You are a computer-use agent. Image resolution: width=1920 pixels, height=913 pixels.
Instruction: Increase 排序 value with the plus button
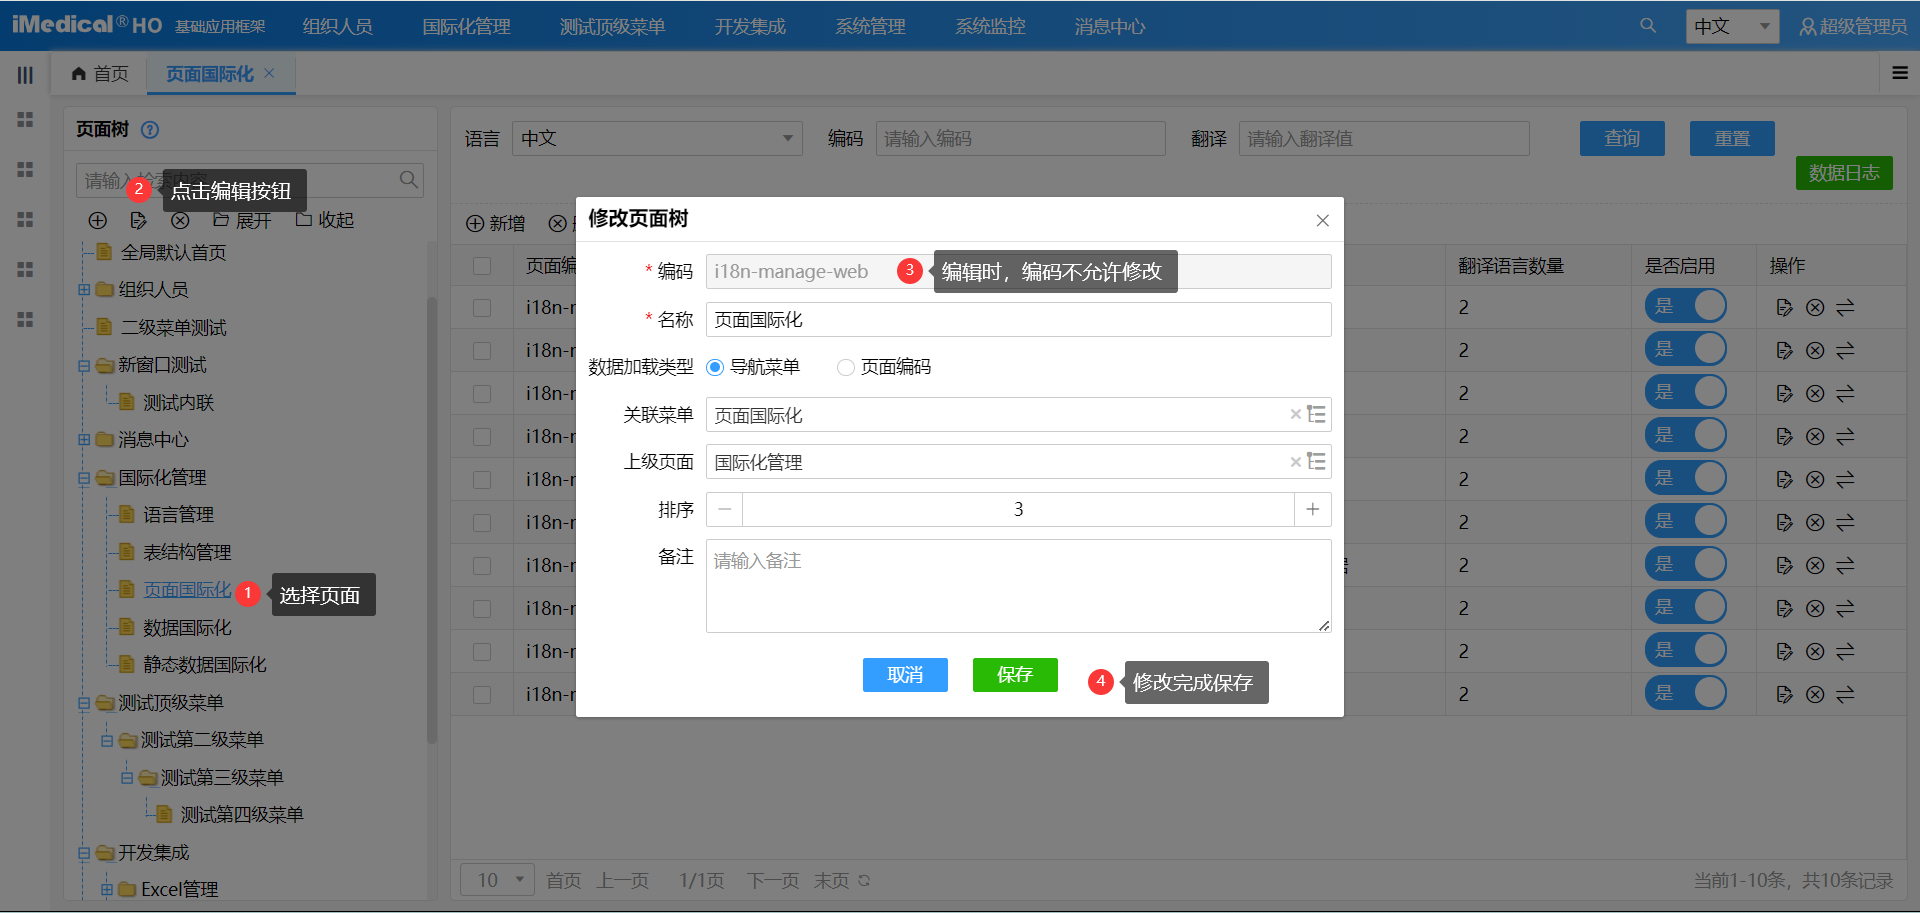[1313, 509]
